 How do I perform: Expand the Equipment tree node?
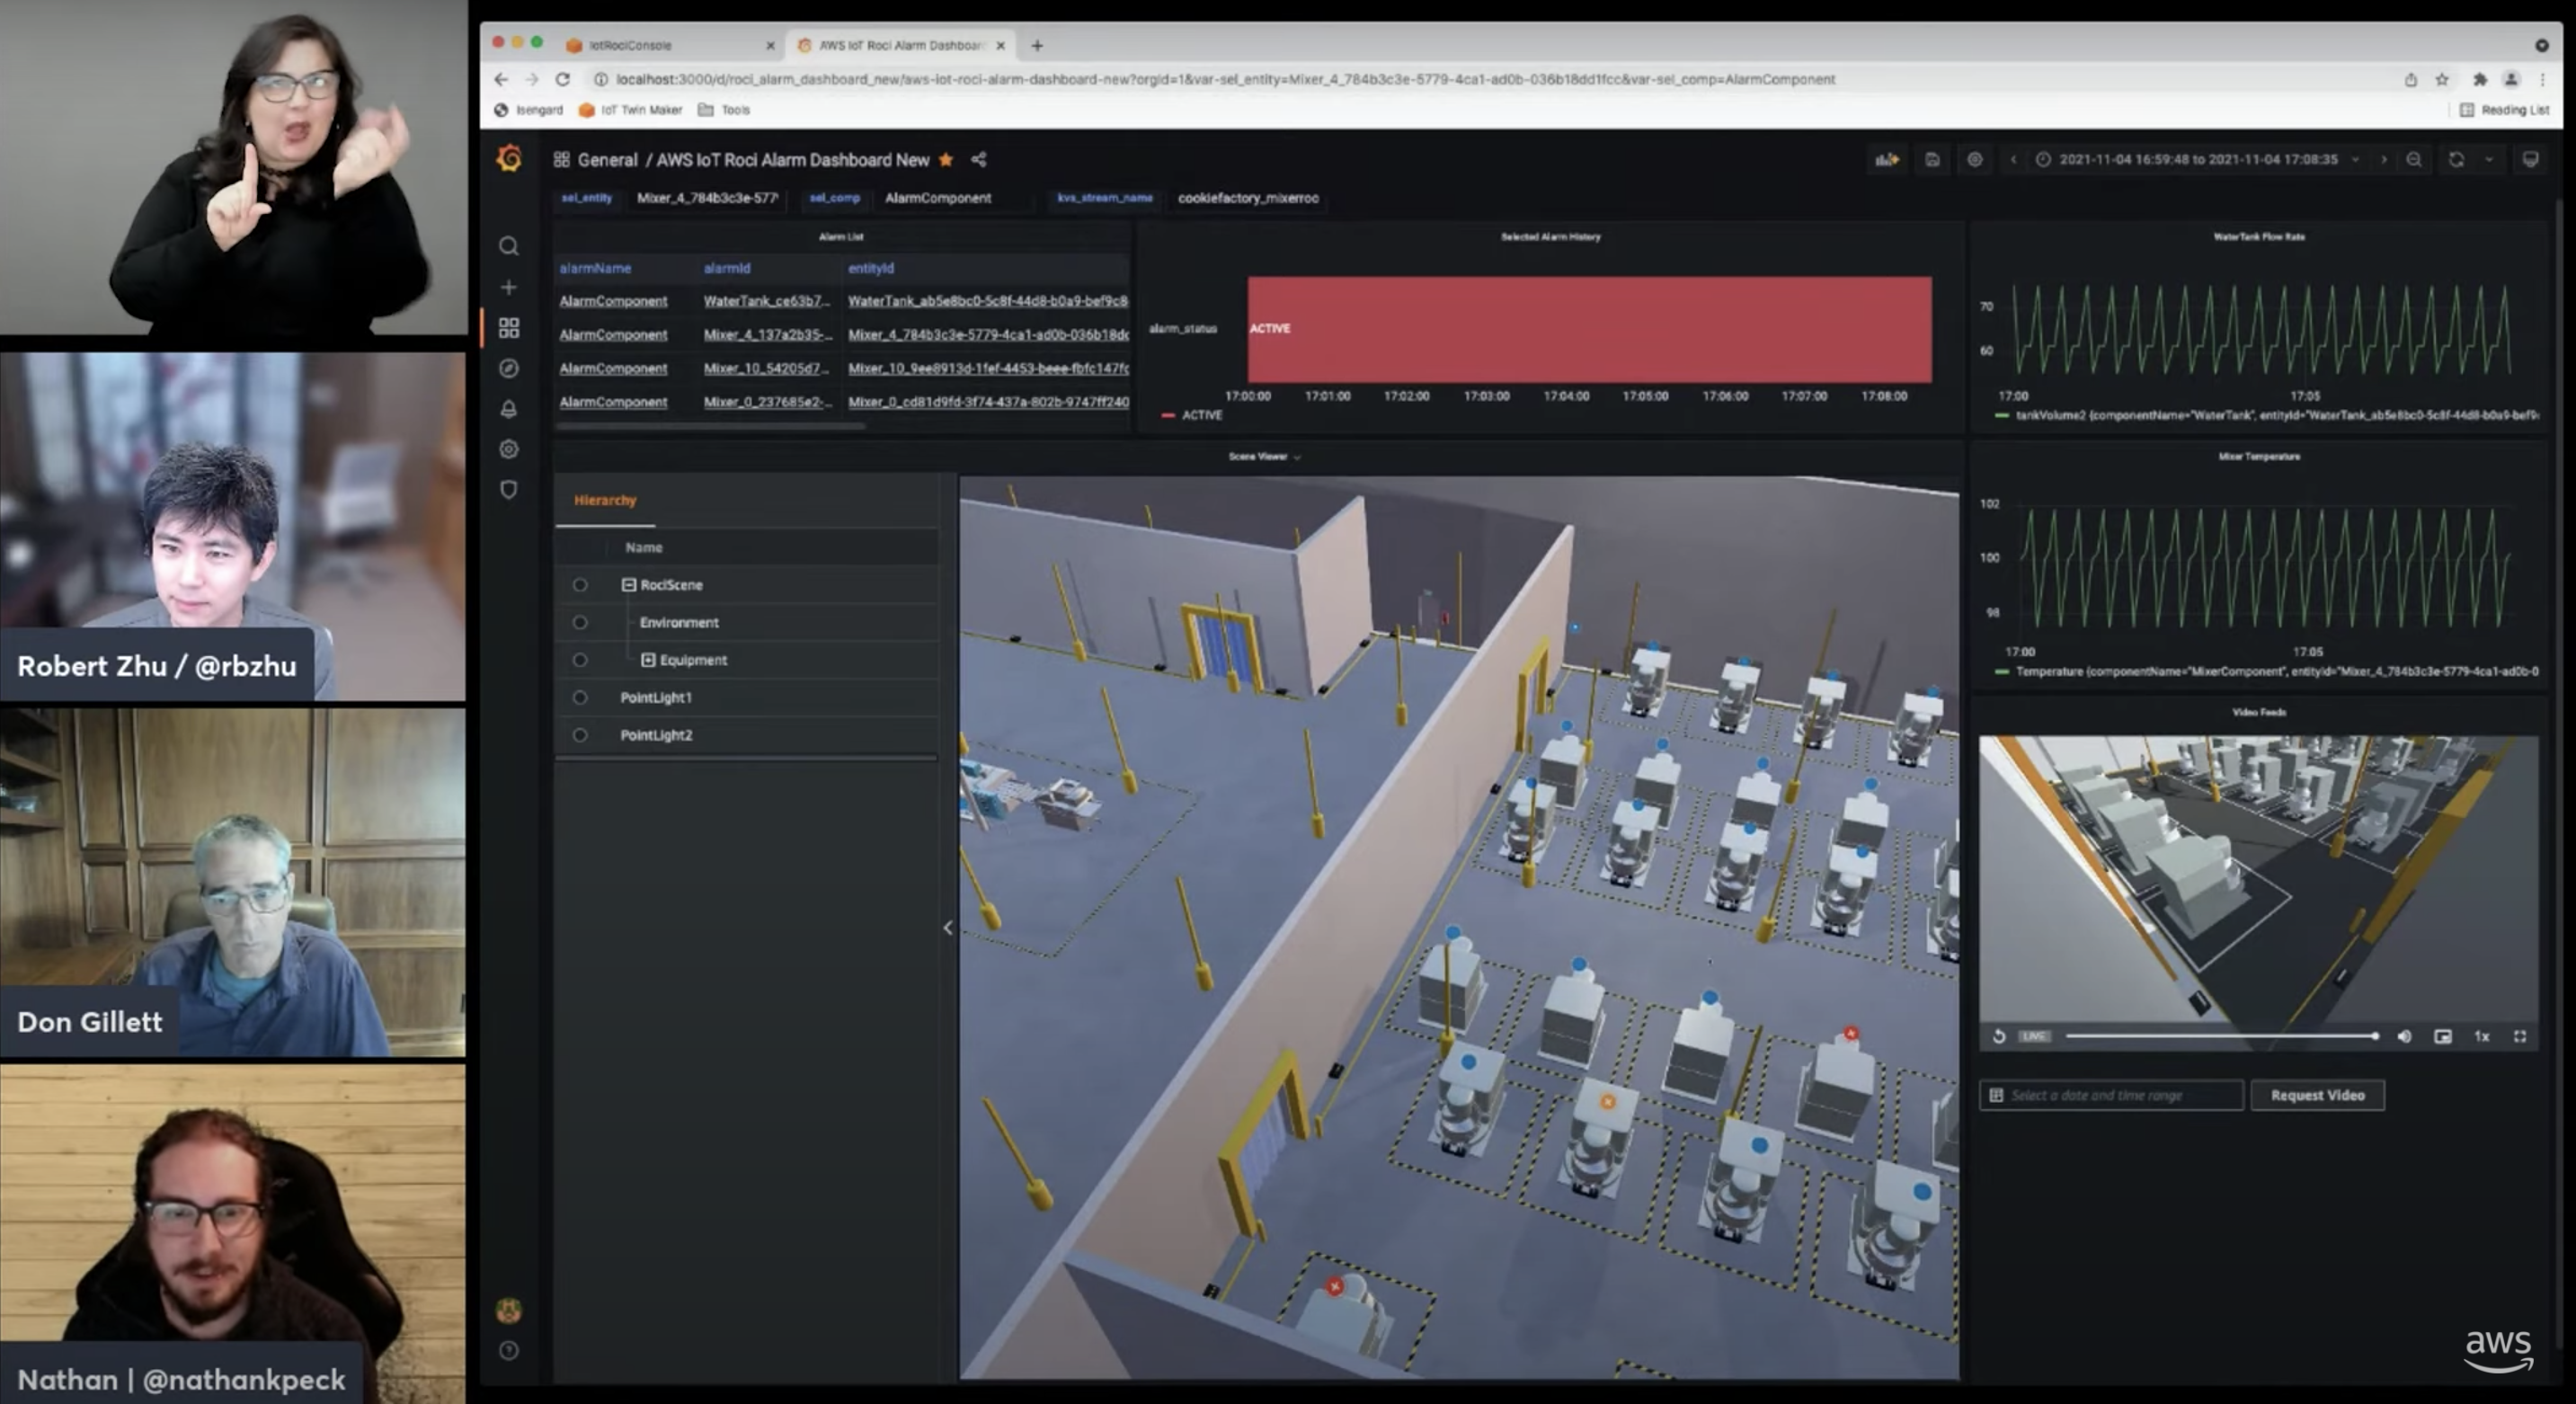[648, 660]
